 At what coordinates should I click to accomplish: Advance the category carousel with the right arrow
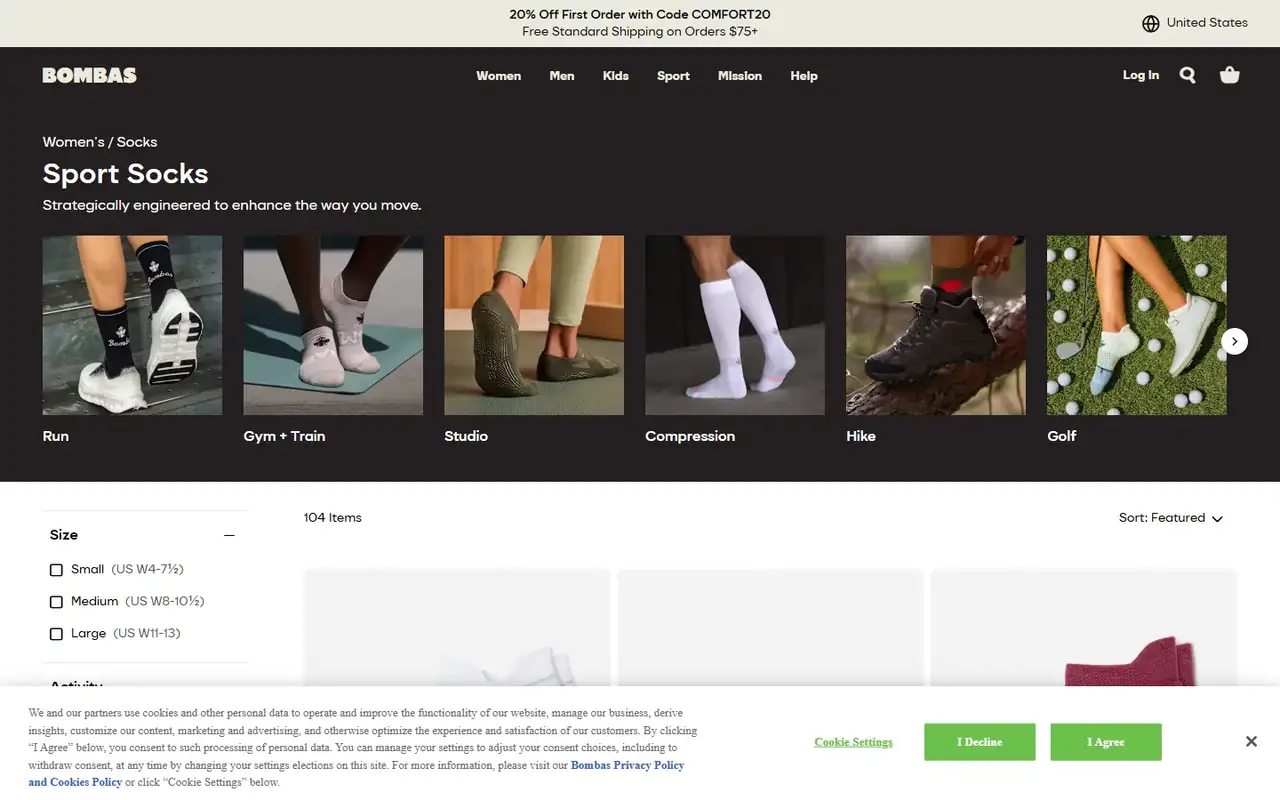tap(1234, 341)
